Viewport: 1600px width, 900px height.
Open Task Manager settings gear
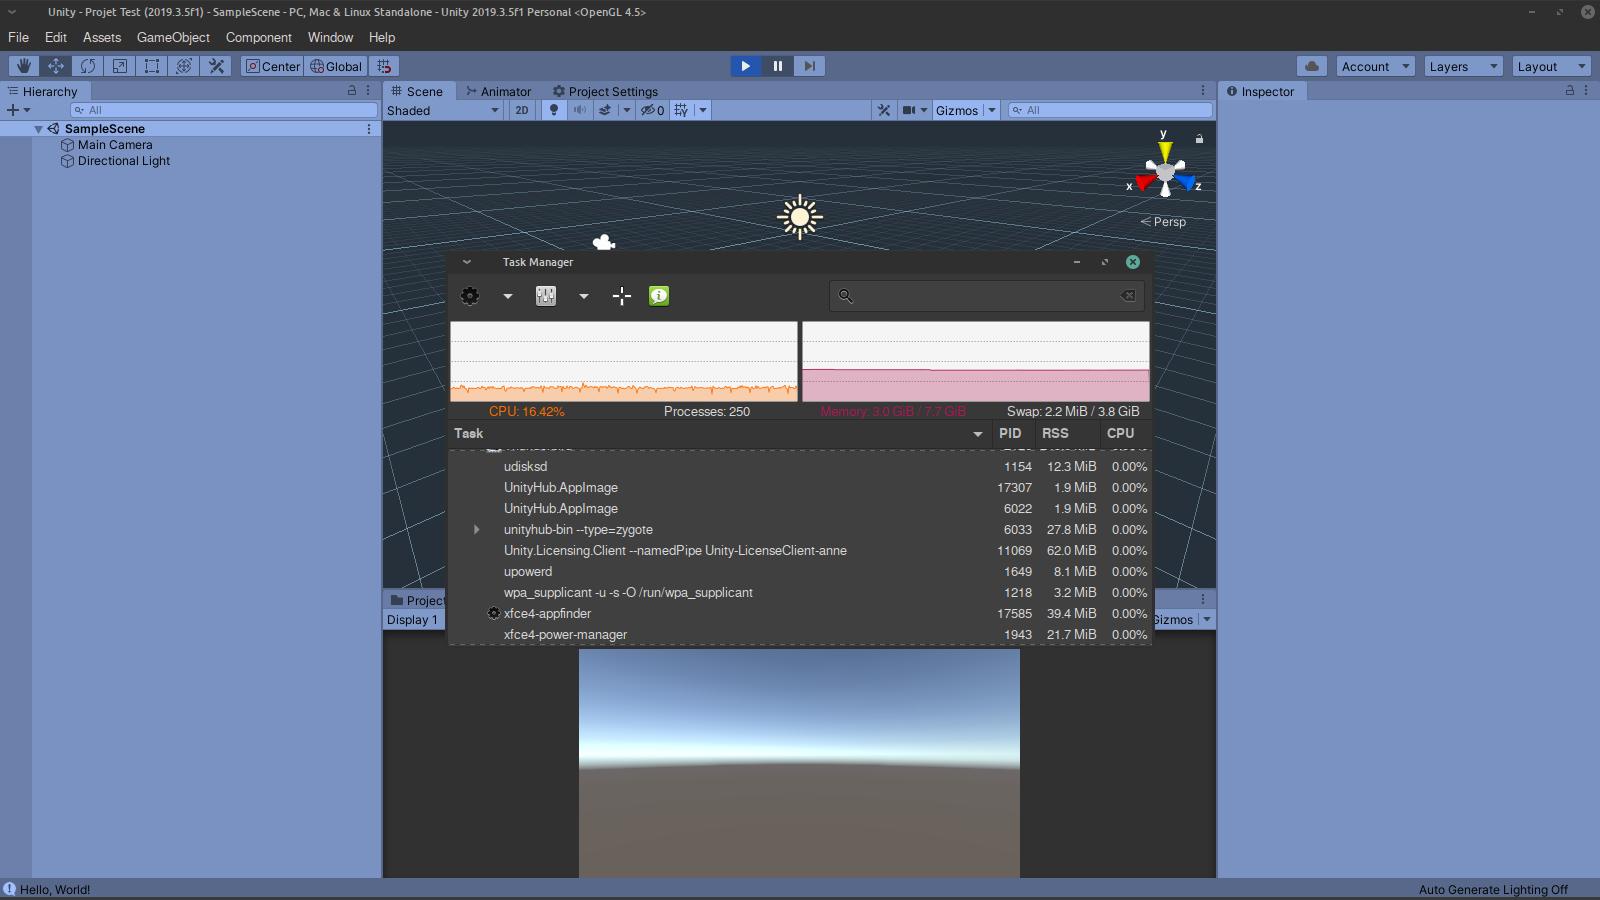click(x=470, y=296)
